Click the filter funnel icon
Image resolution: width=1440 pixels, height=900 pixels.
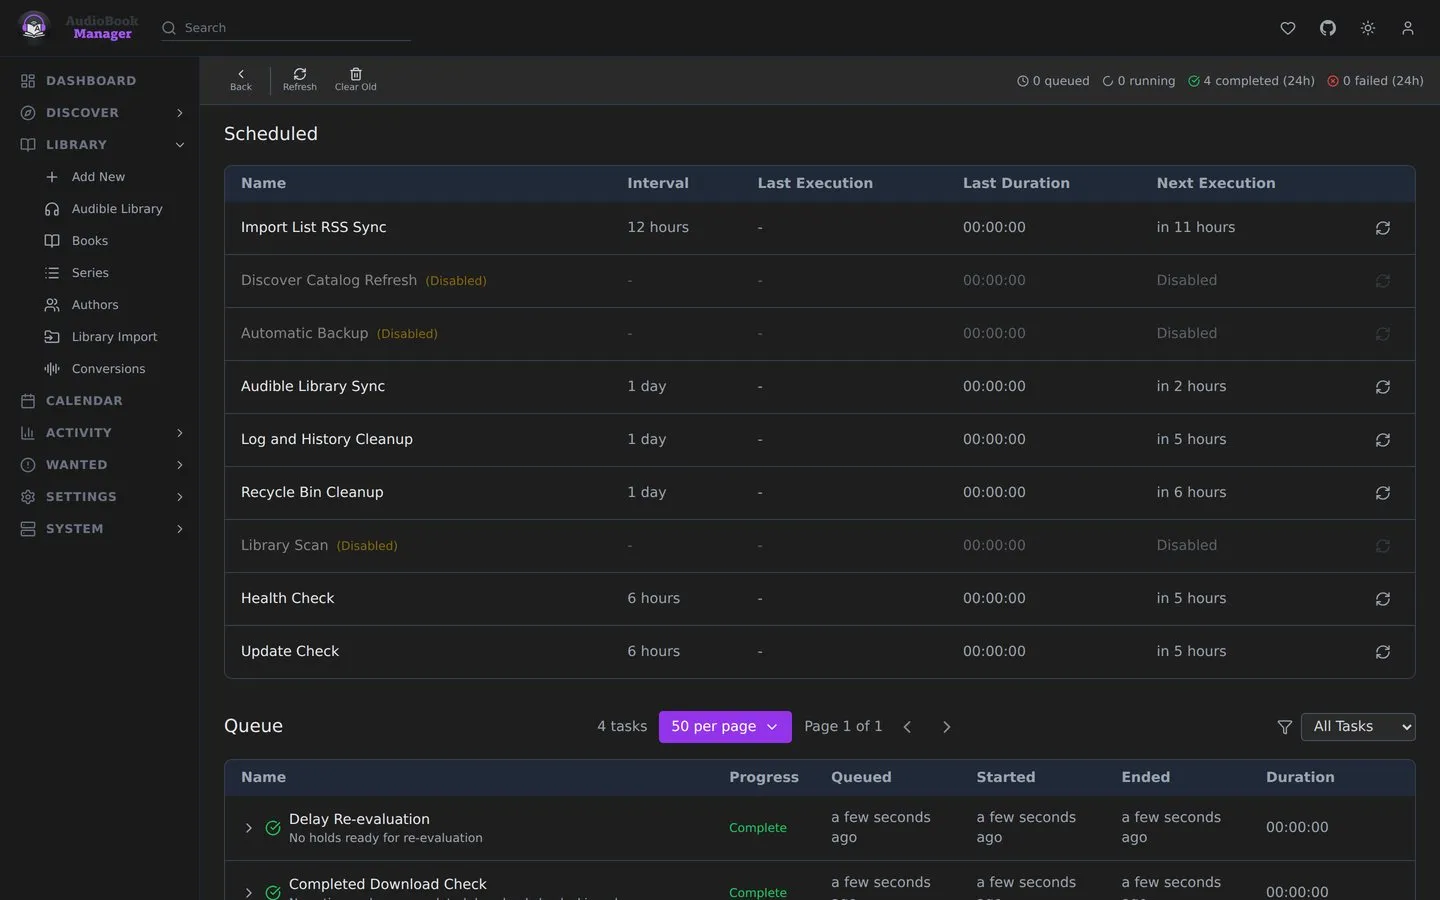click(1285, 727)
